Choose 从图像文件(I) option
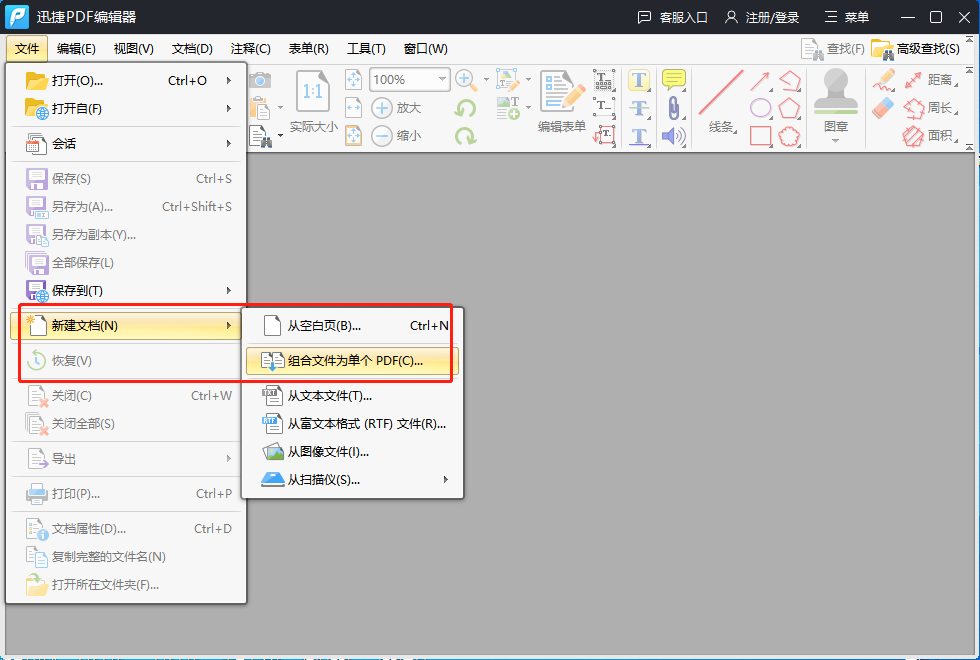The height and width of the screenshot is (660, 980). pos(352,451)
